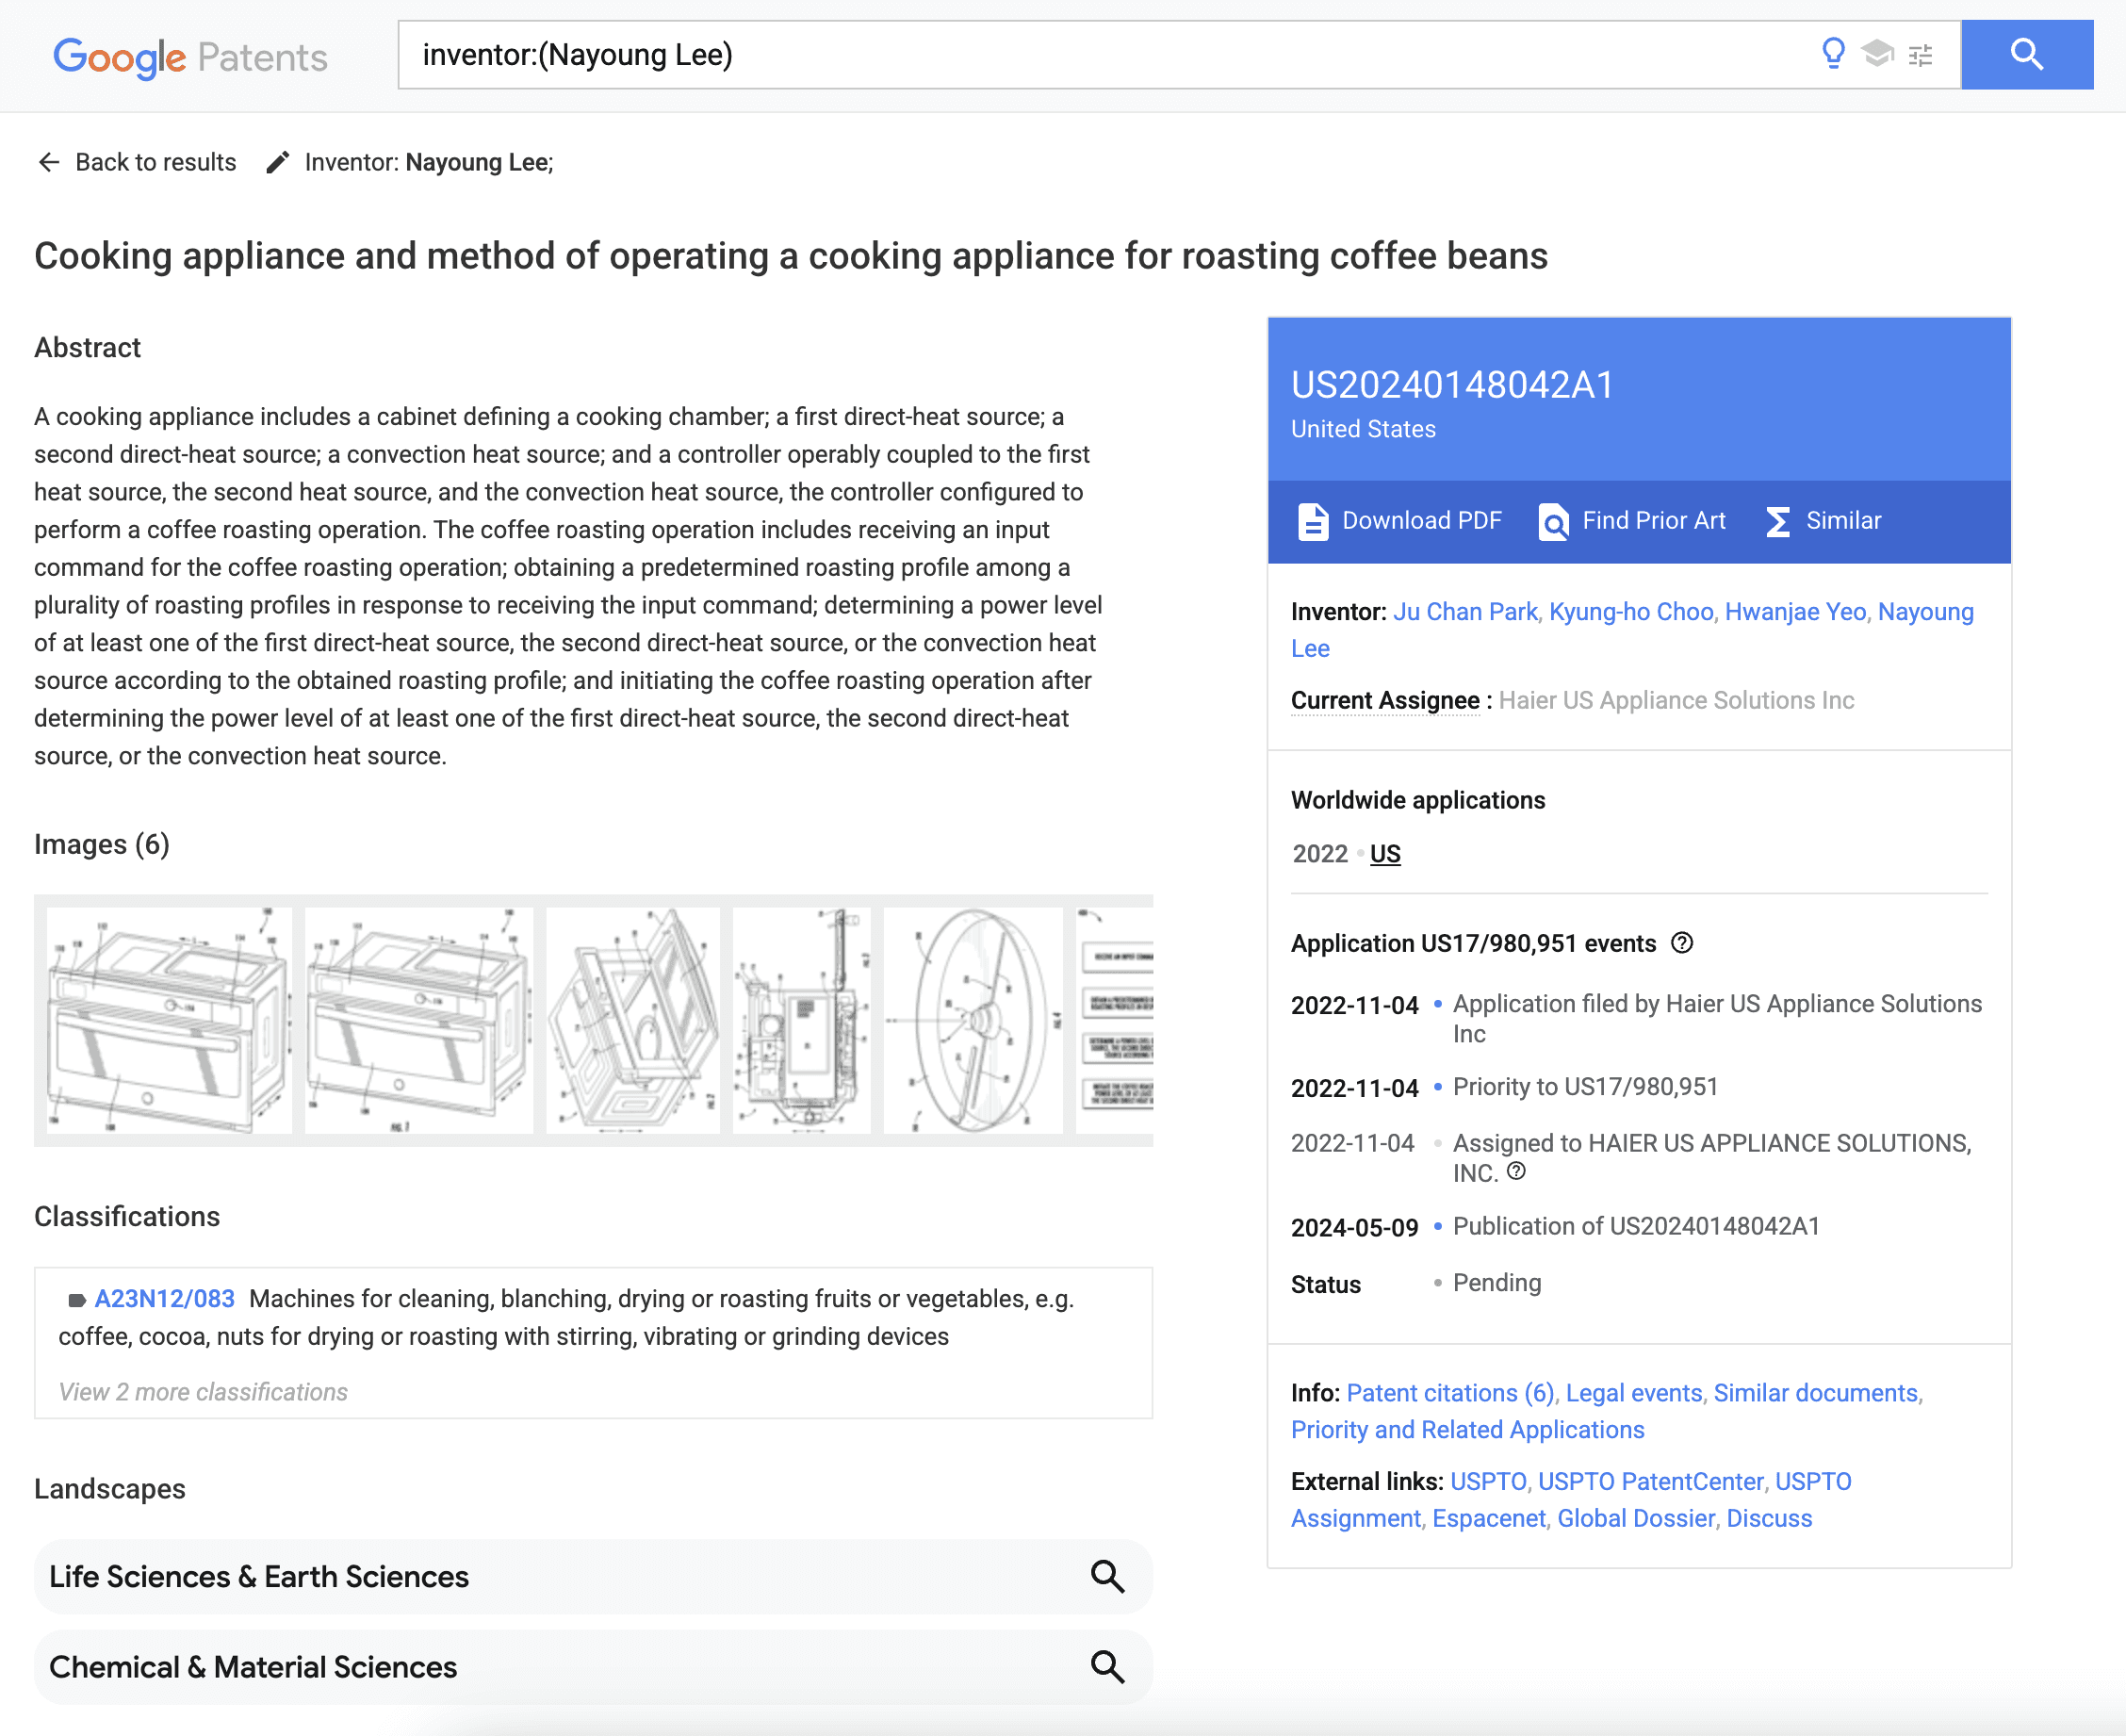The height and width of the screenshot is (1736, 2126).
Task: Open the first patent drawing thumbnail
Action: (168, 1020)
